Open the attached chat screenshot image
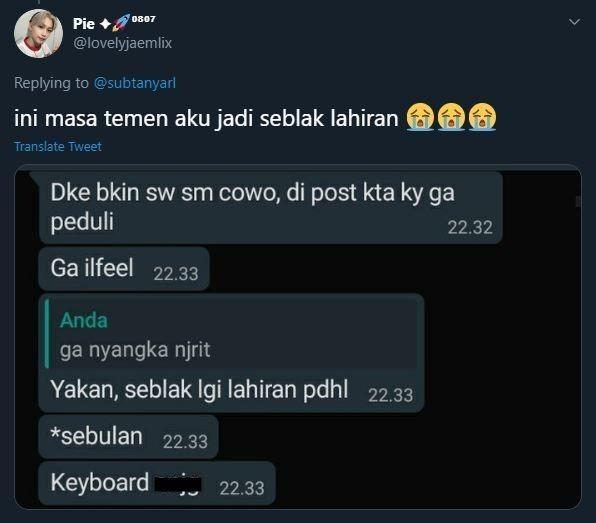Viewport: 596px width, 523px height. point(298,337)
